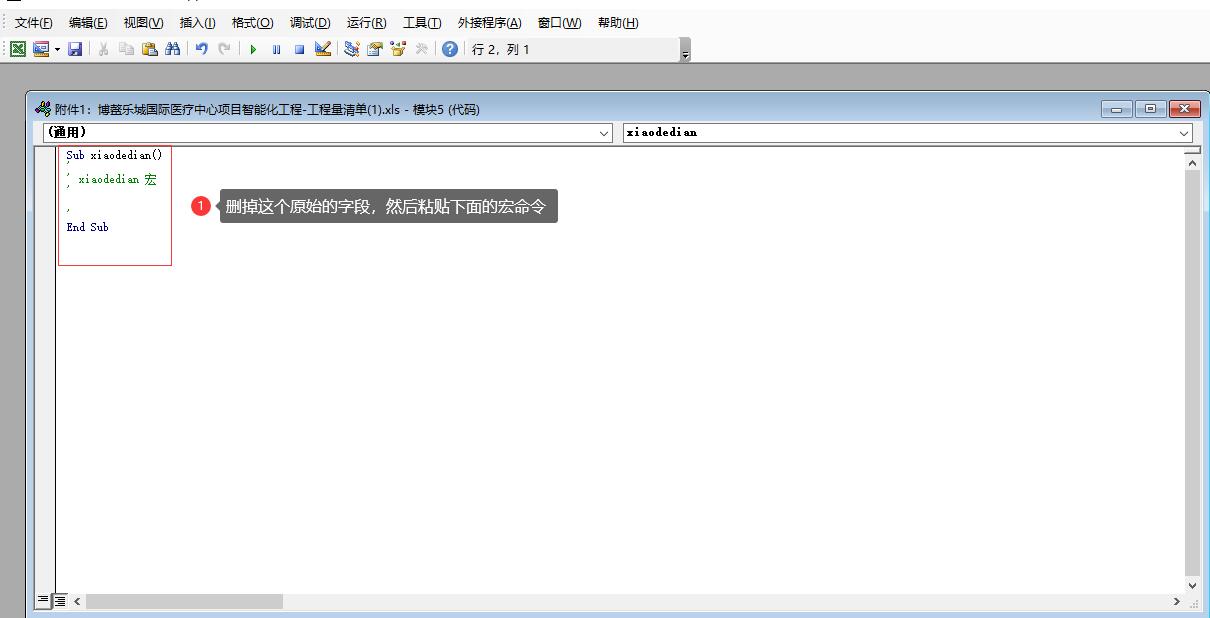Run the macro with the green play icon
The height and width of the screenshot is (618, 1210).
pos(253,49)
